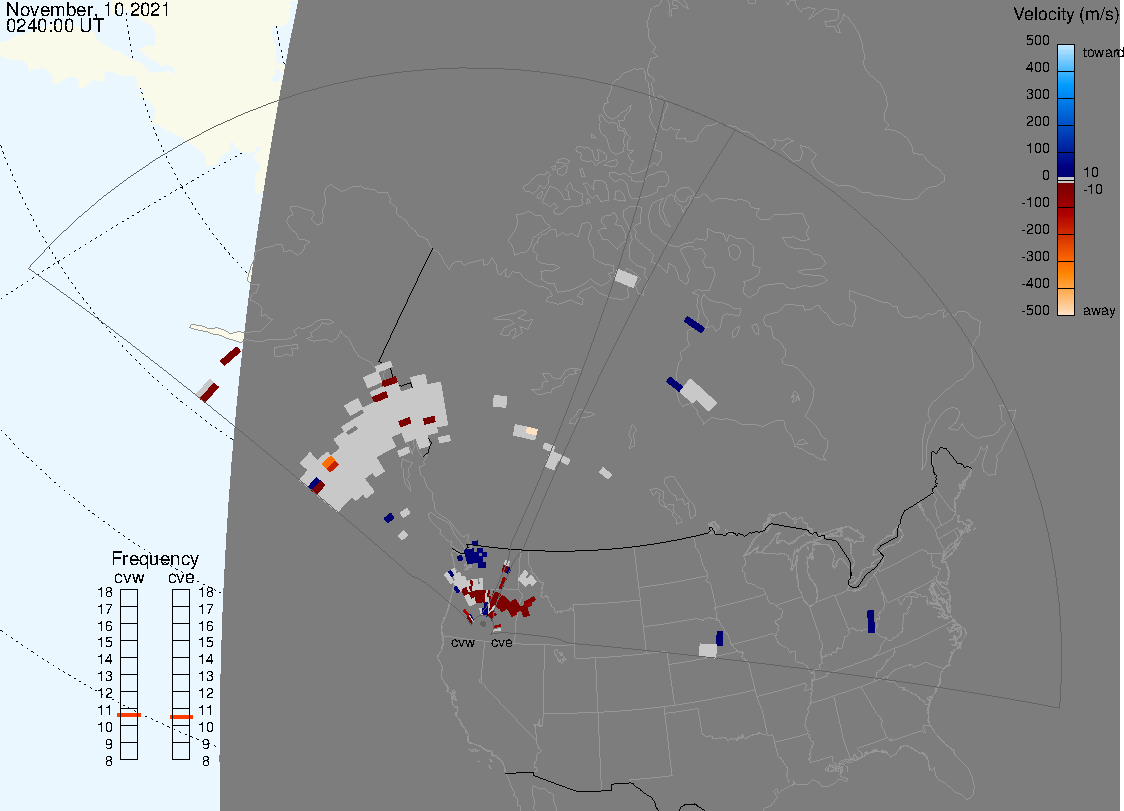
Task: Click the '-100' velocity scale label
Action: click(1035, 202)
